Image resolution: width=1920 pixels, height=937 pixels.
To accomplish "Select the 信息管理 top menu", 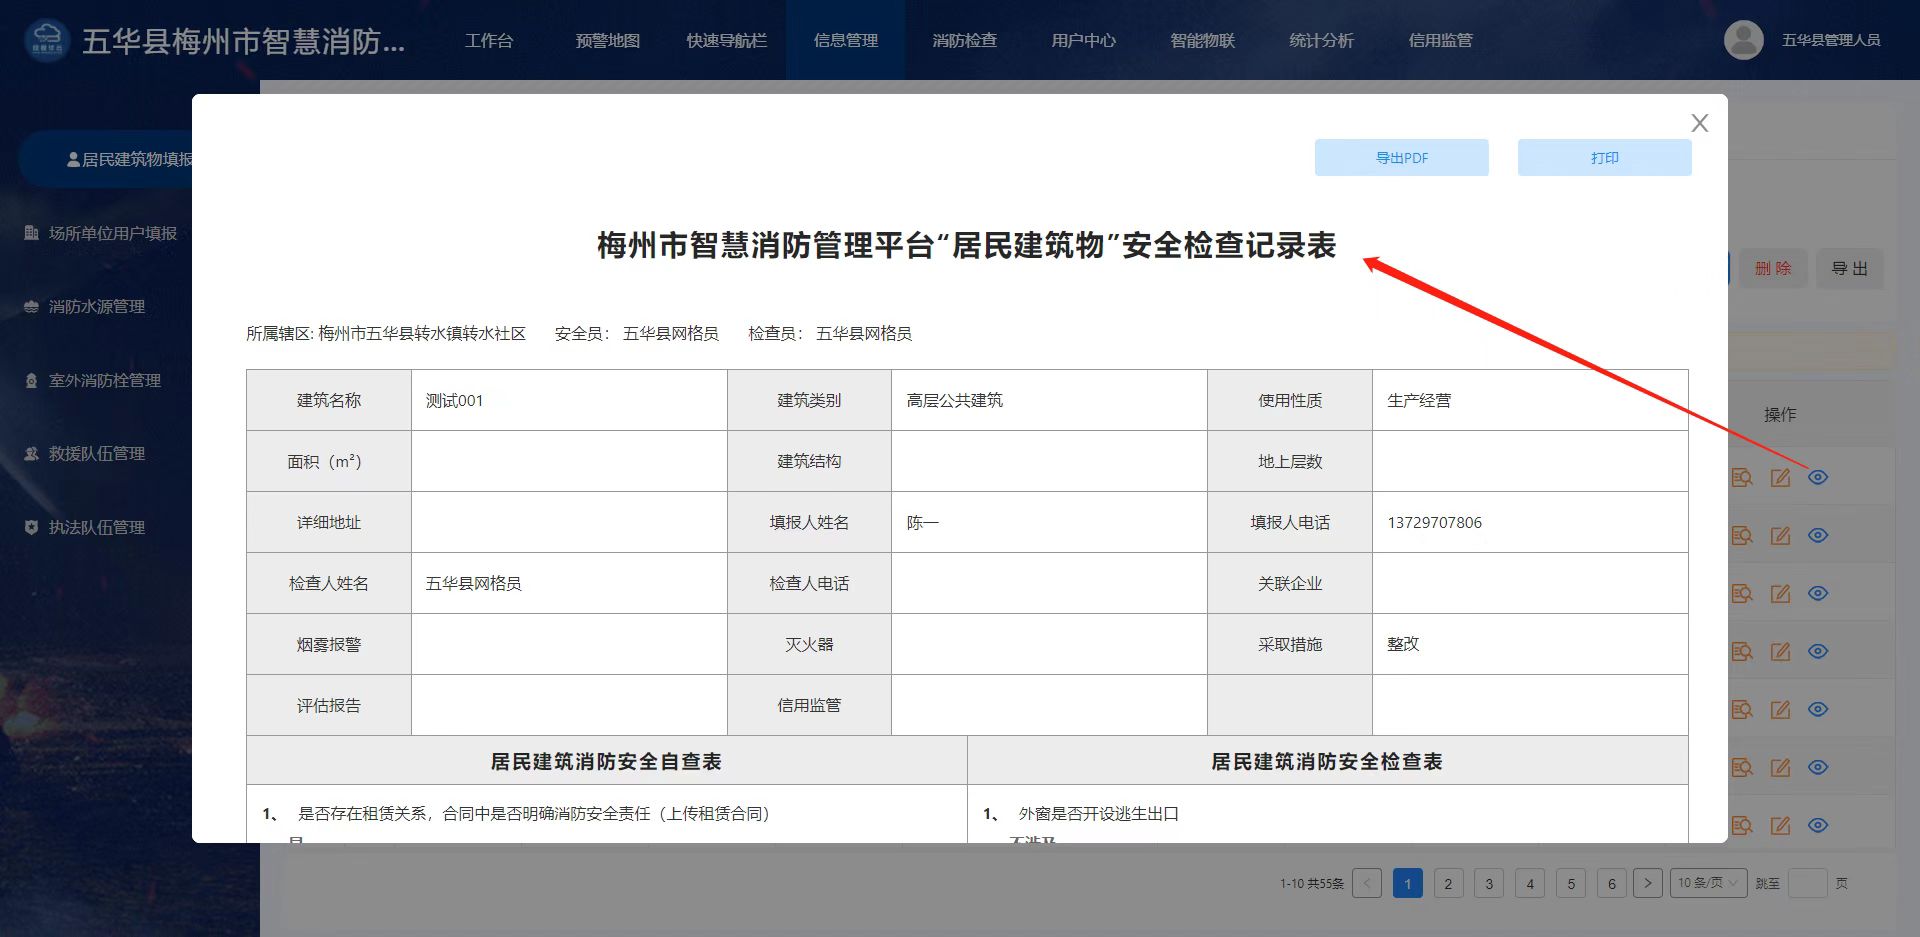I will tap(846, 40).
